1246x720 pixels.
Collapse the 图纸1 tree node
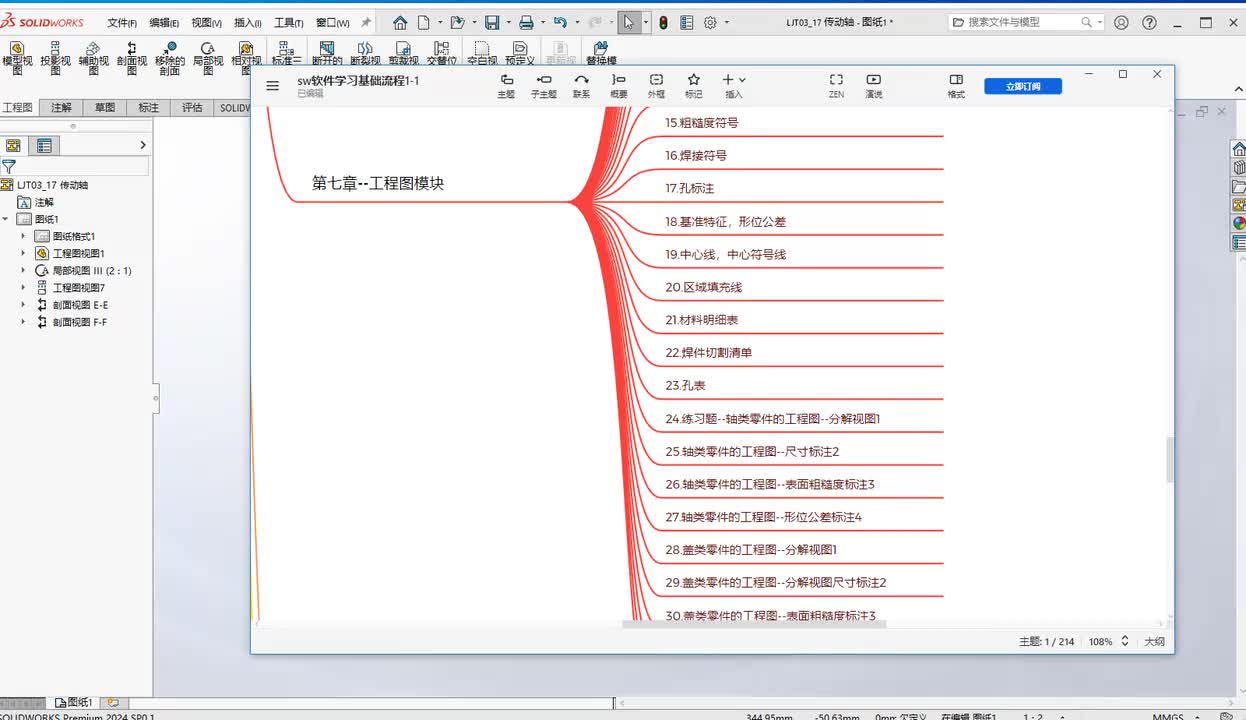pyautogui.click(x=6, y=219)
